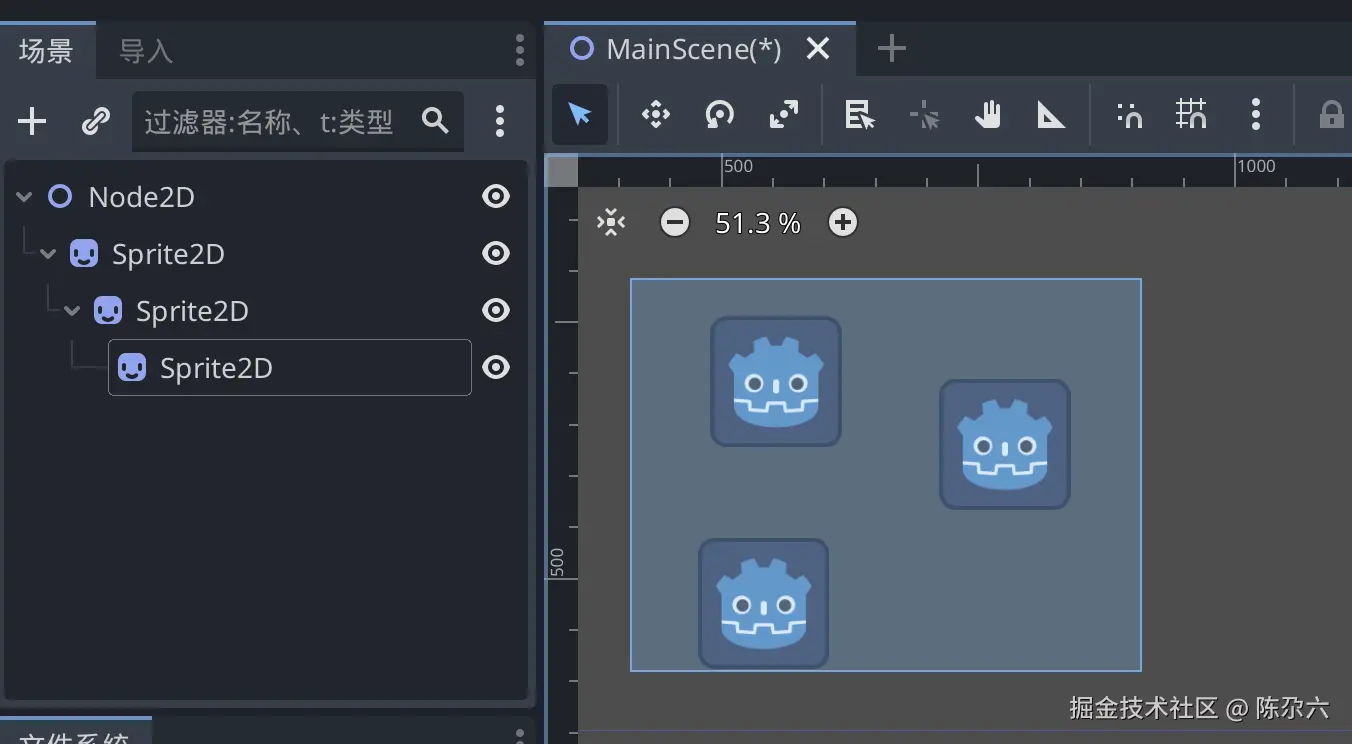
Task: Collapse the Node2D tree root
Action: coord(24,197)
